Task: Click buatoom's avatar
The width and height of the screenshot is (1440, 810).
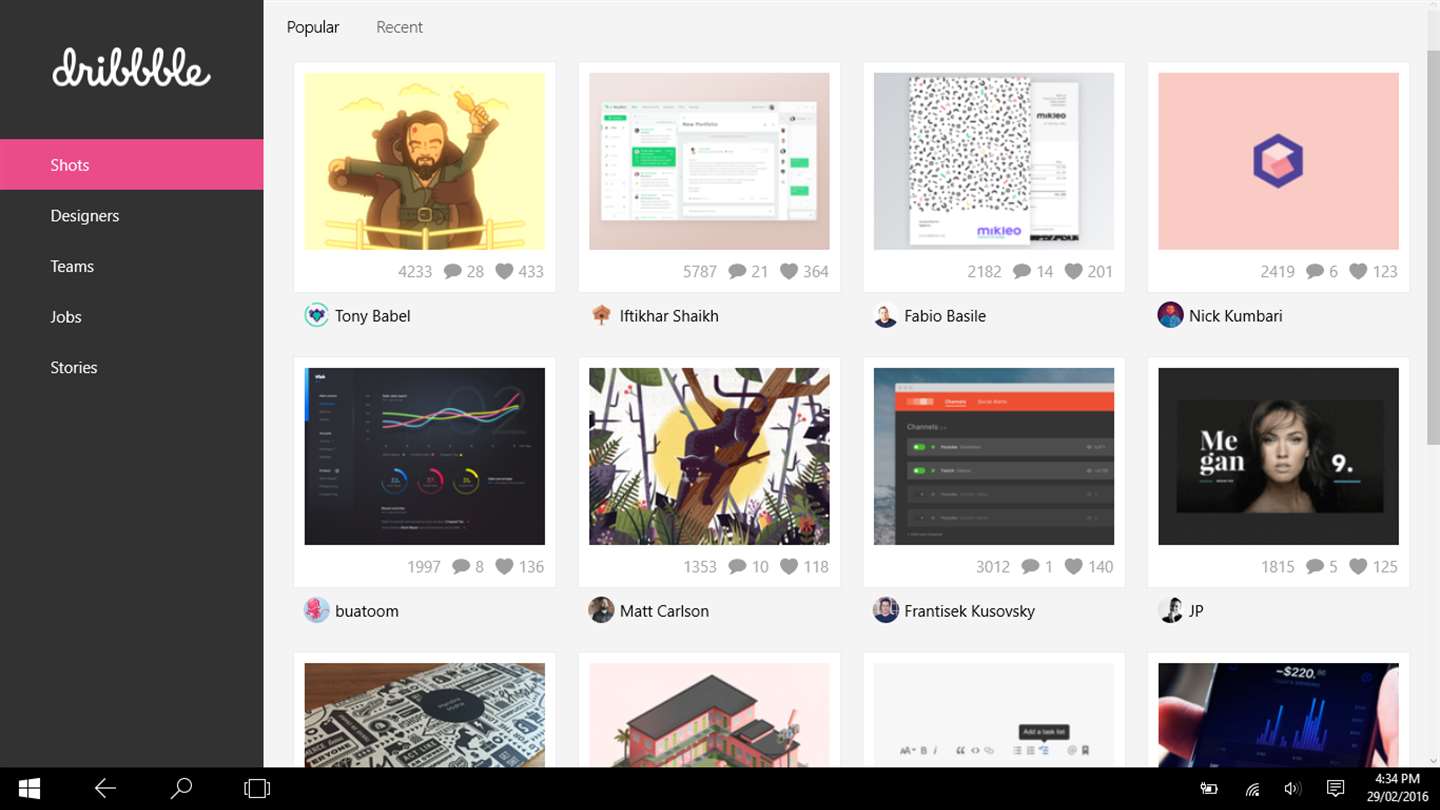Action: click(x=316, y=610)
